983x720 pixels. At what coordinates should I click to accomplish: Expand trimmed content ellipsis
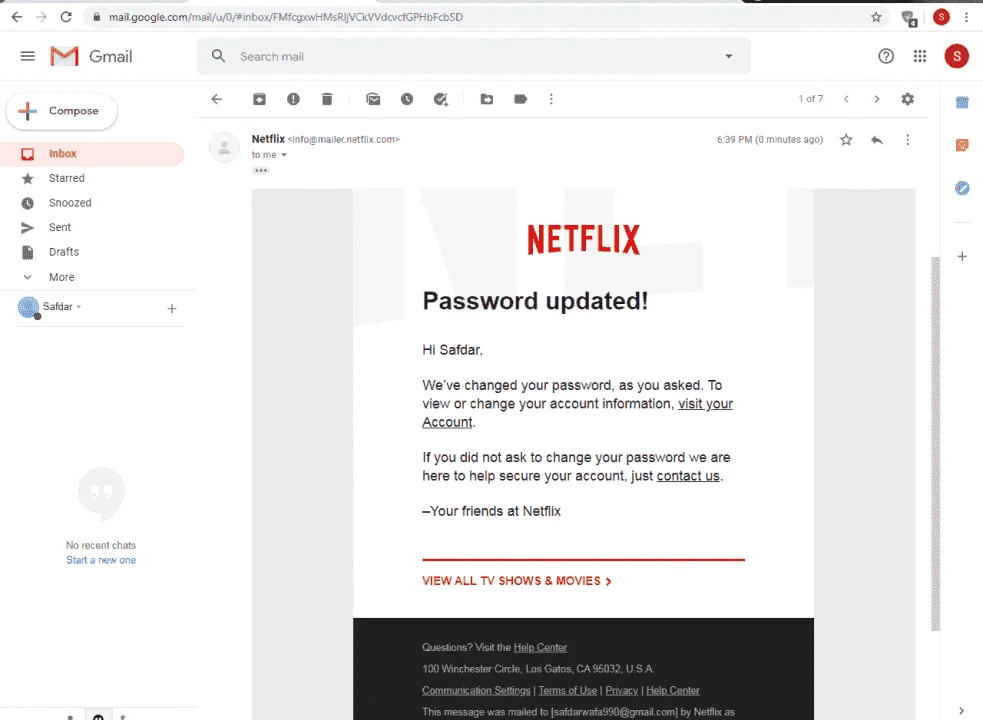pyautogui.click(x=261, y=171)
